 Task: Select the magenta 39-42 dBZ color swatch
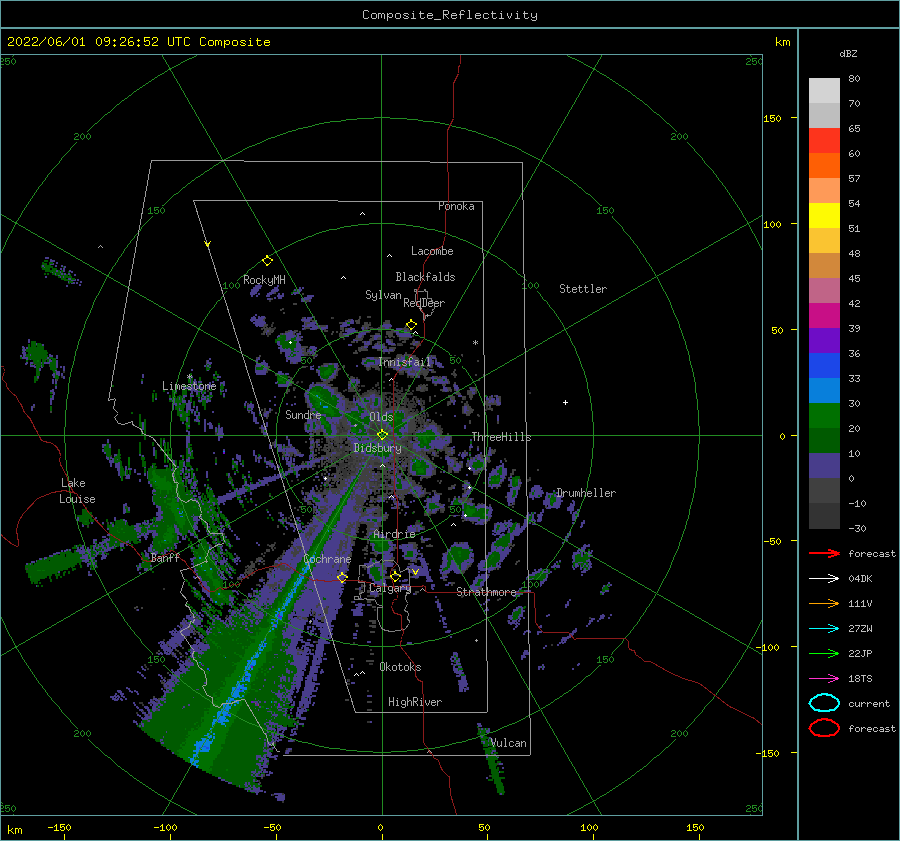(x=824, y=316)
